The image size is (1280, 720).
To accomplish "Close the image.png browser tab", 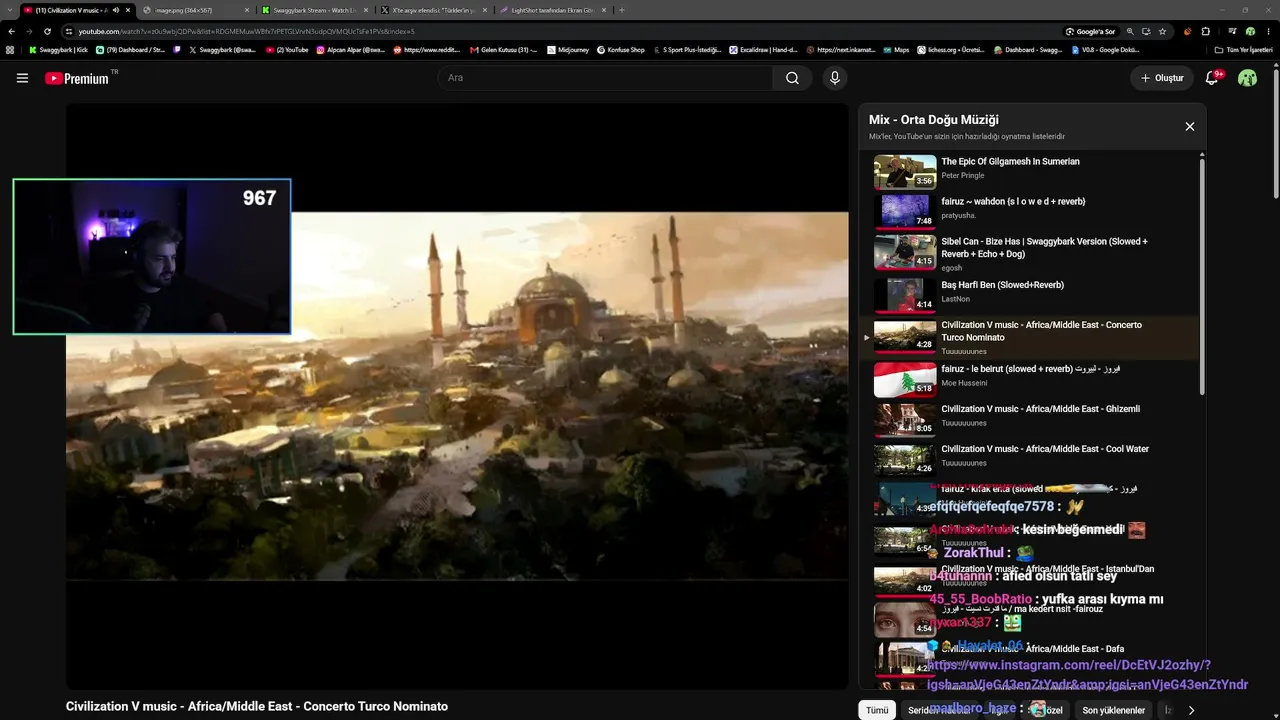I will (x=245, y=10).
